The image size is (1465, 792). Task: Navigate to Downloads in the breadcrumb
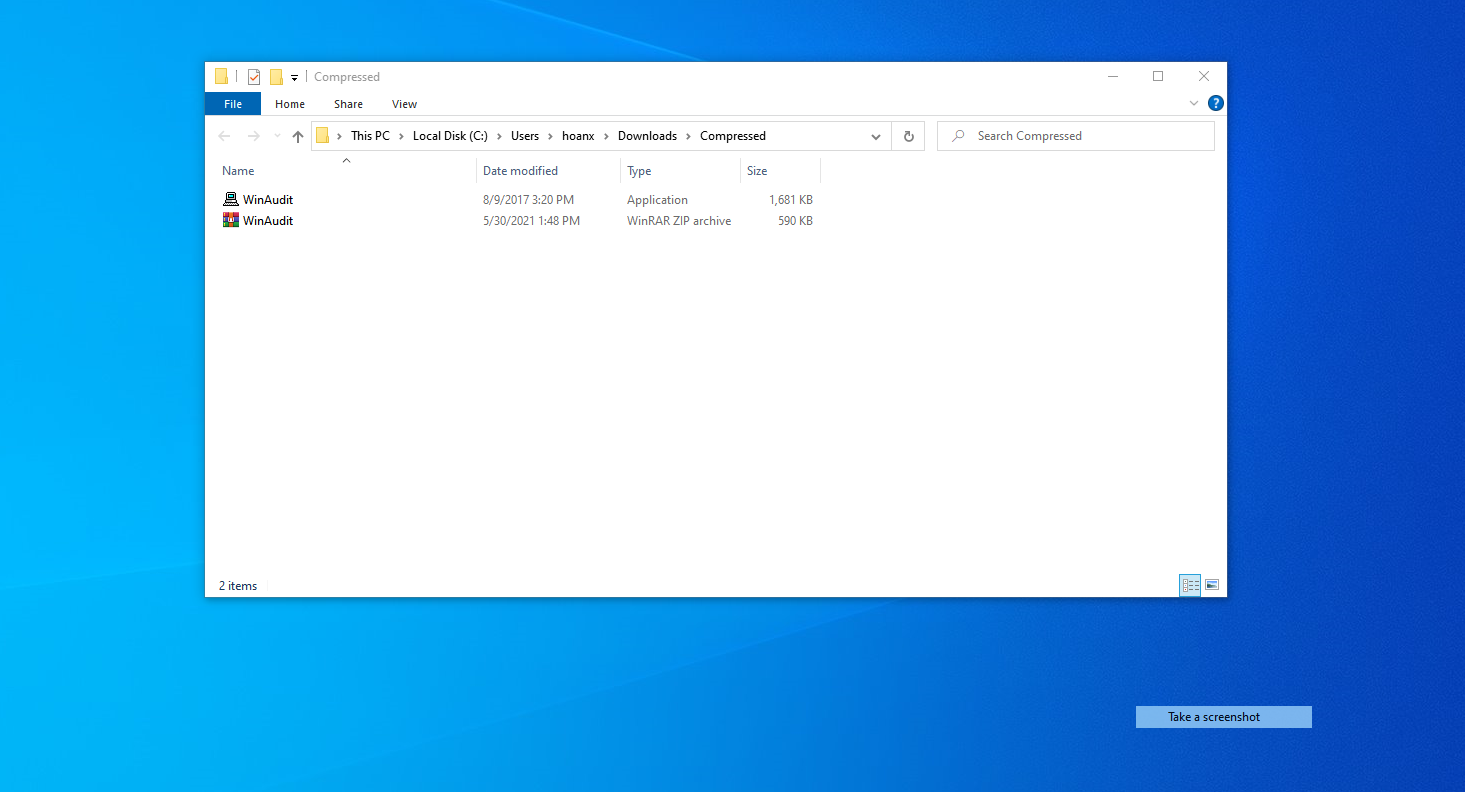(647, 136)
